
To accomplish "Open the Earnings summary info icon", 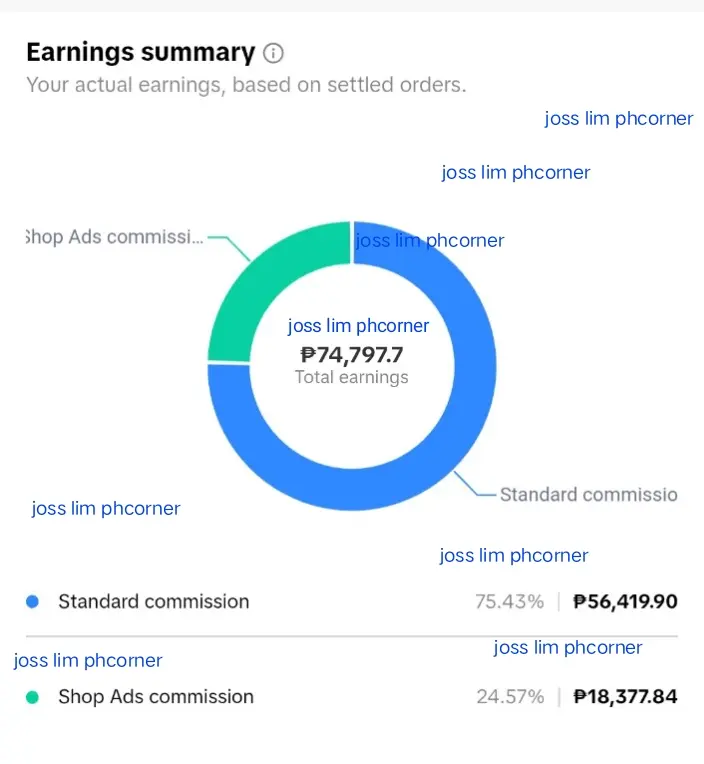I will pyautogui.click(x=273, y=53).
